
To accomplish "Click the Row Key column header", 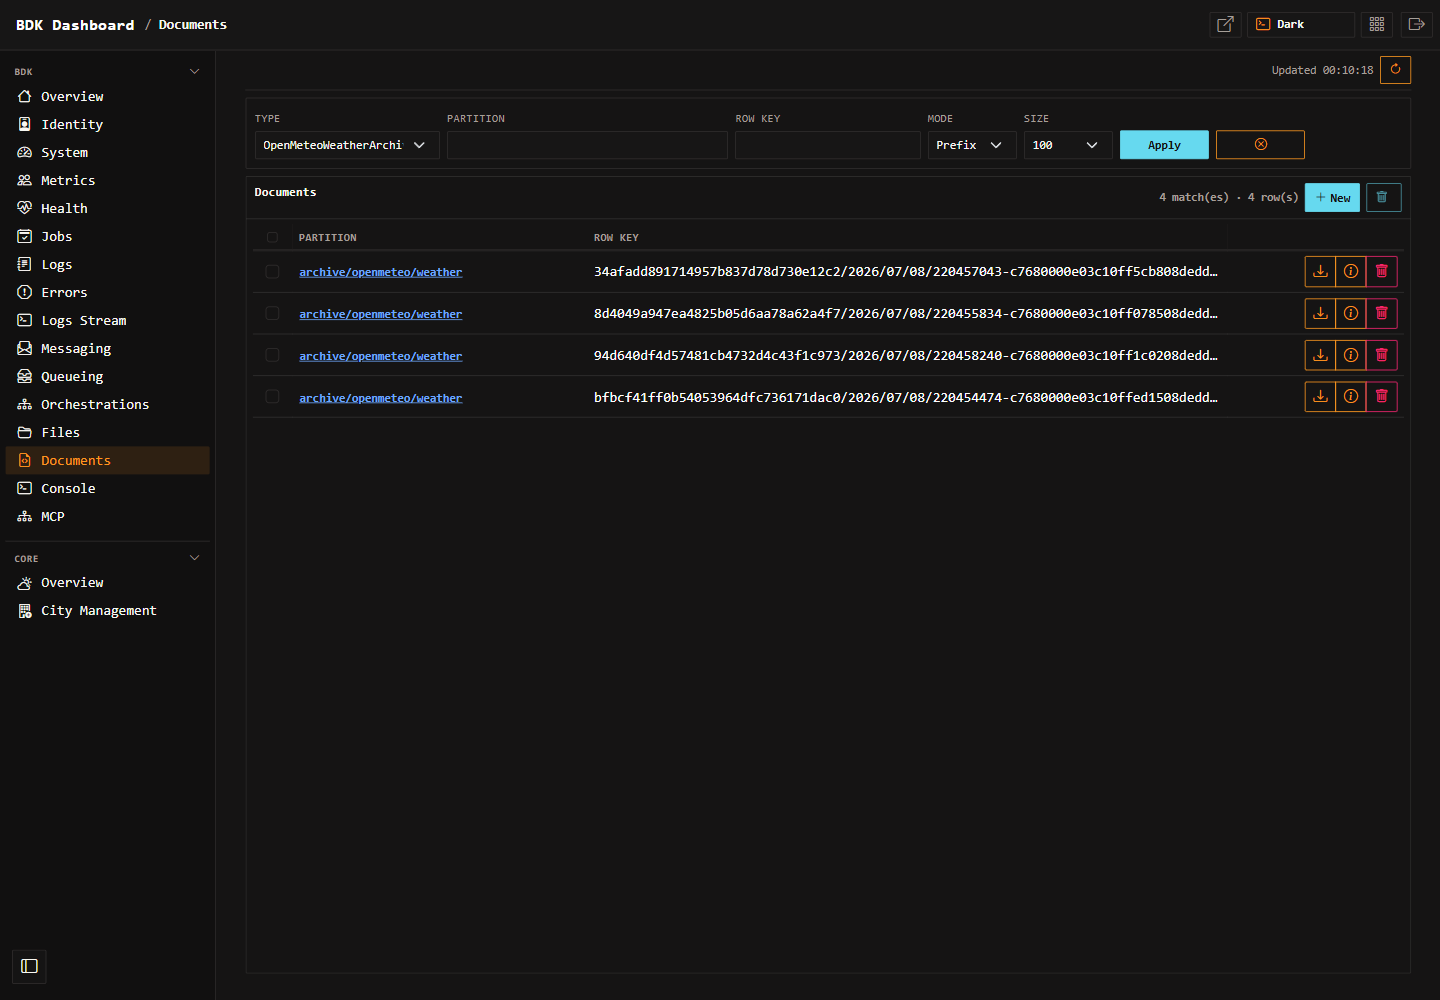I will [x=616, y=238].
